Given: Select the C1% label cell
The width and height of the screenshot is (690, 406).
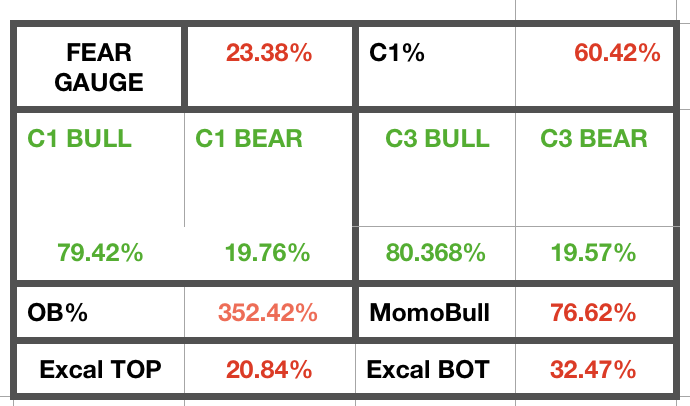Looking at the screenshot, I should click(397, 53).
